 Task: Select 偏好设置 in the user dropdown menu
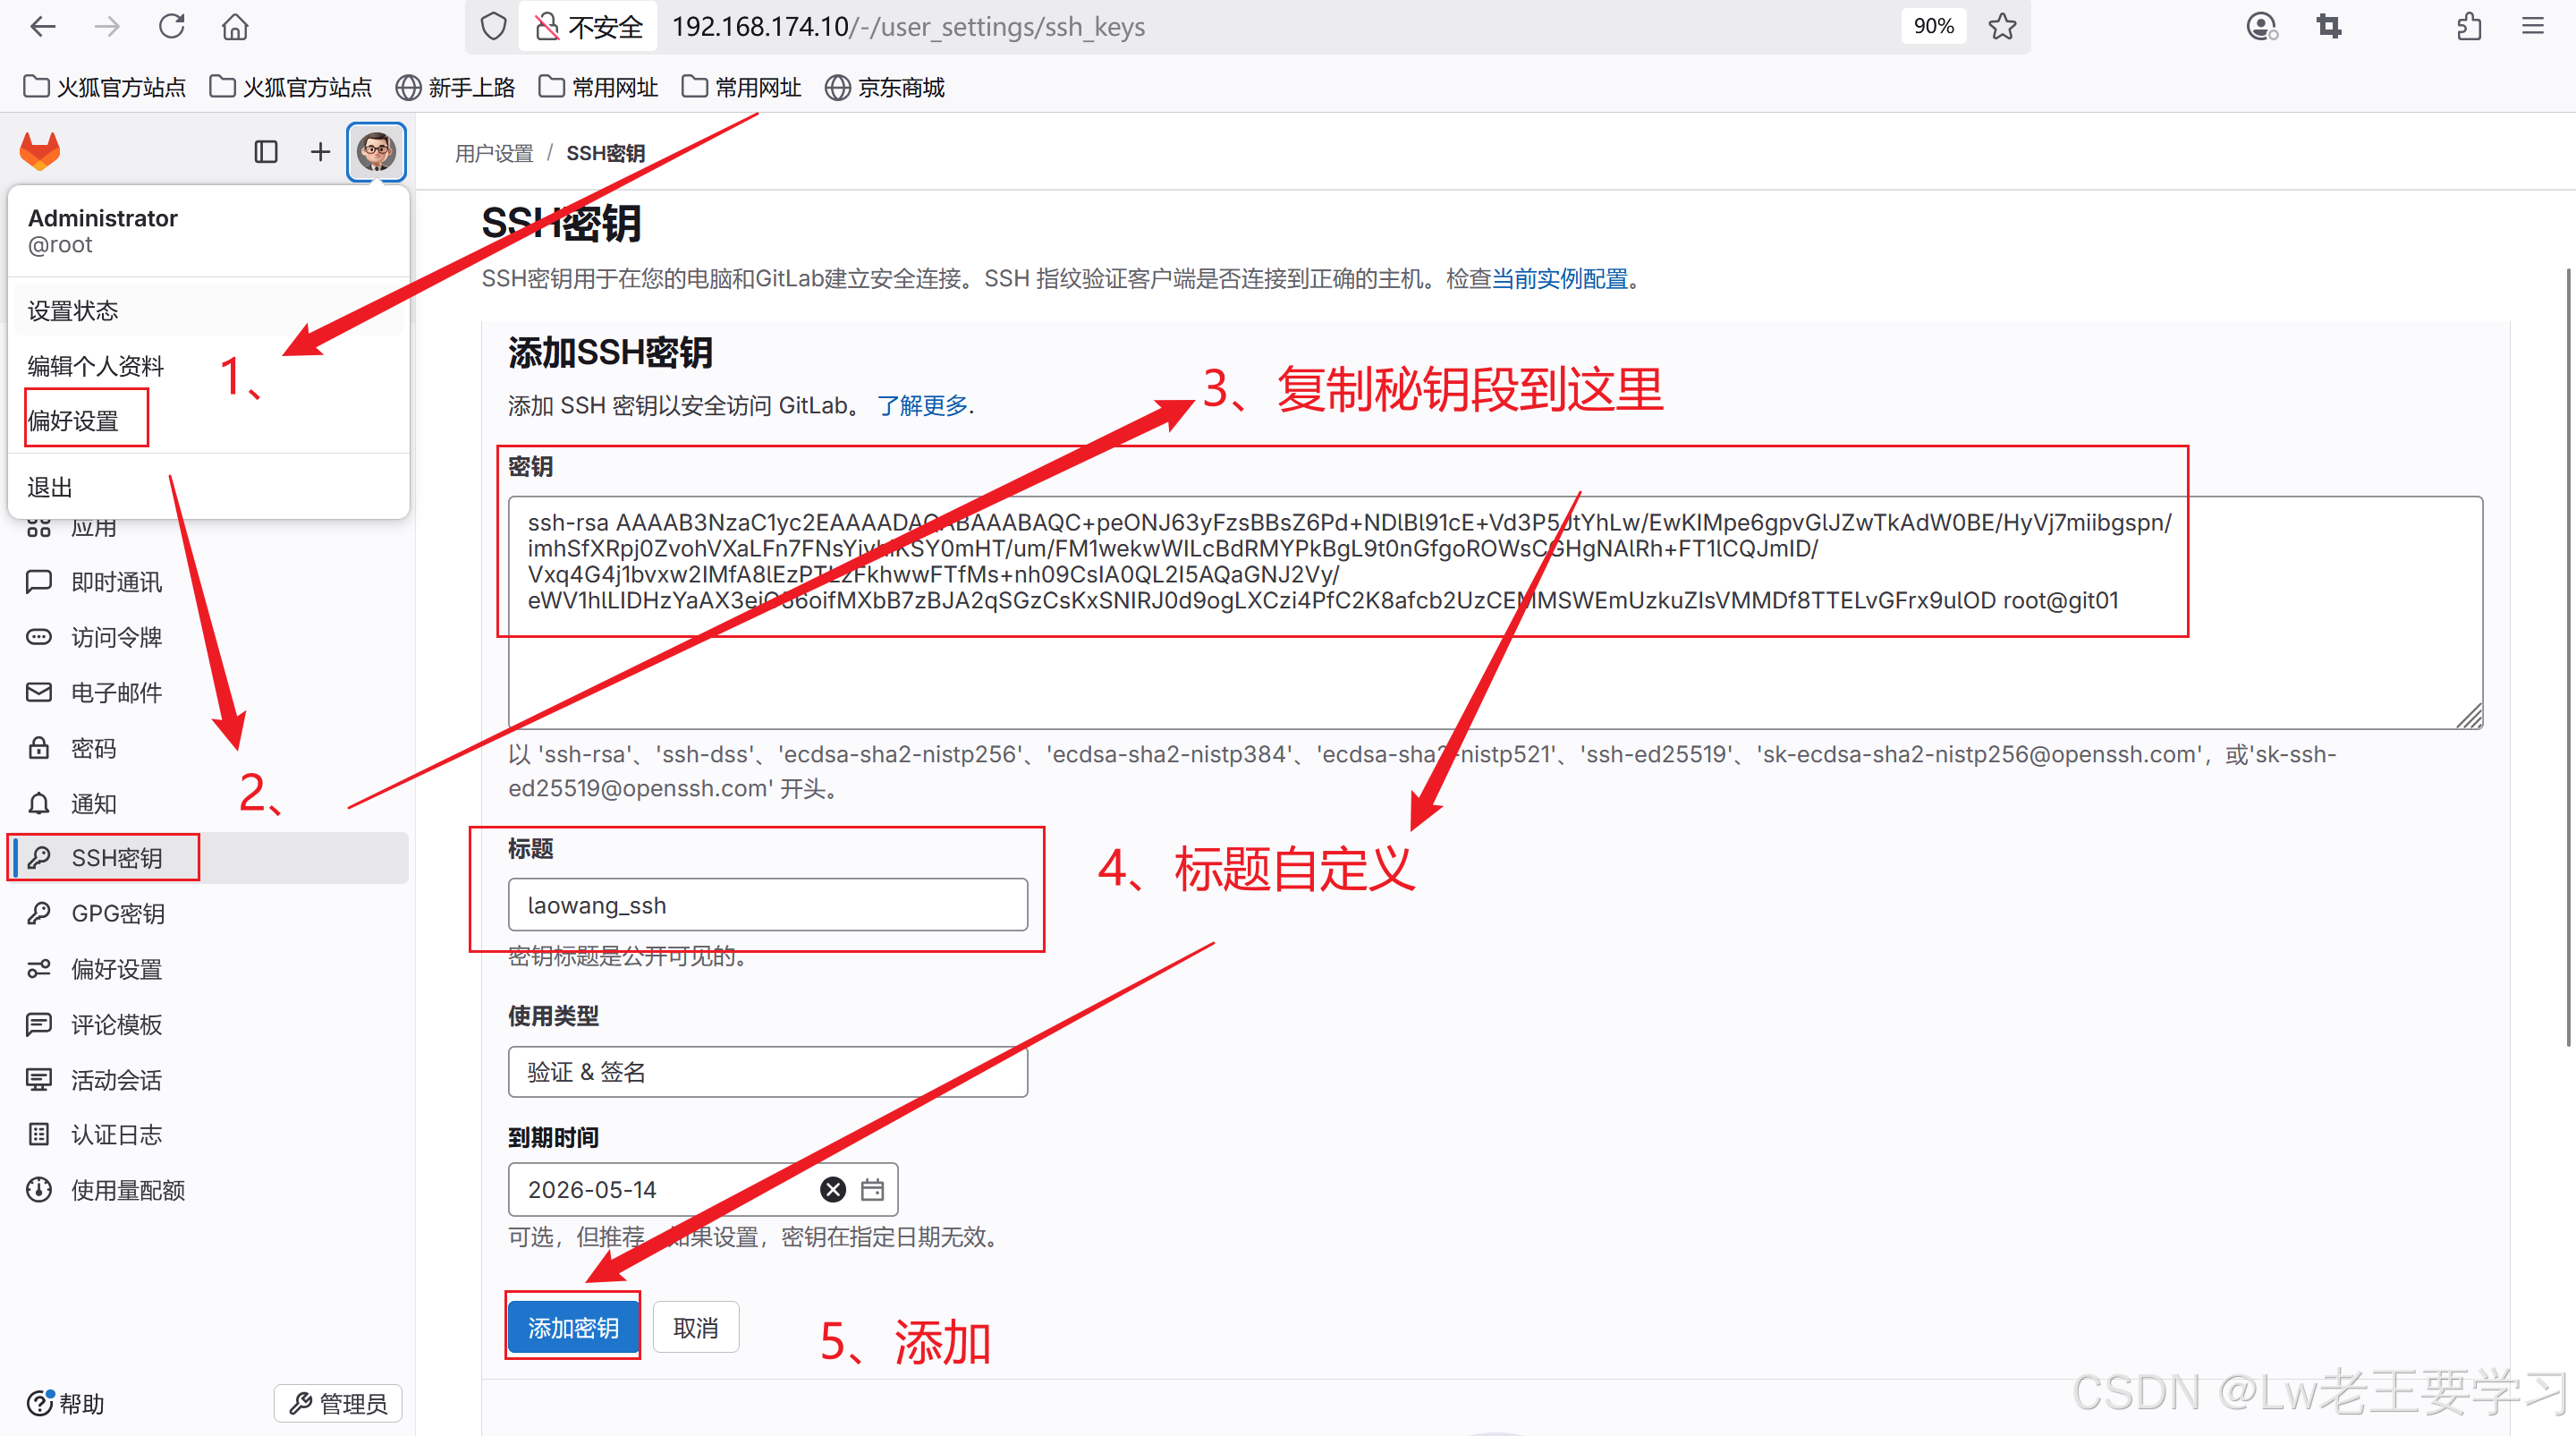click(74, 421)
